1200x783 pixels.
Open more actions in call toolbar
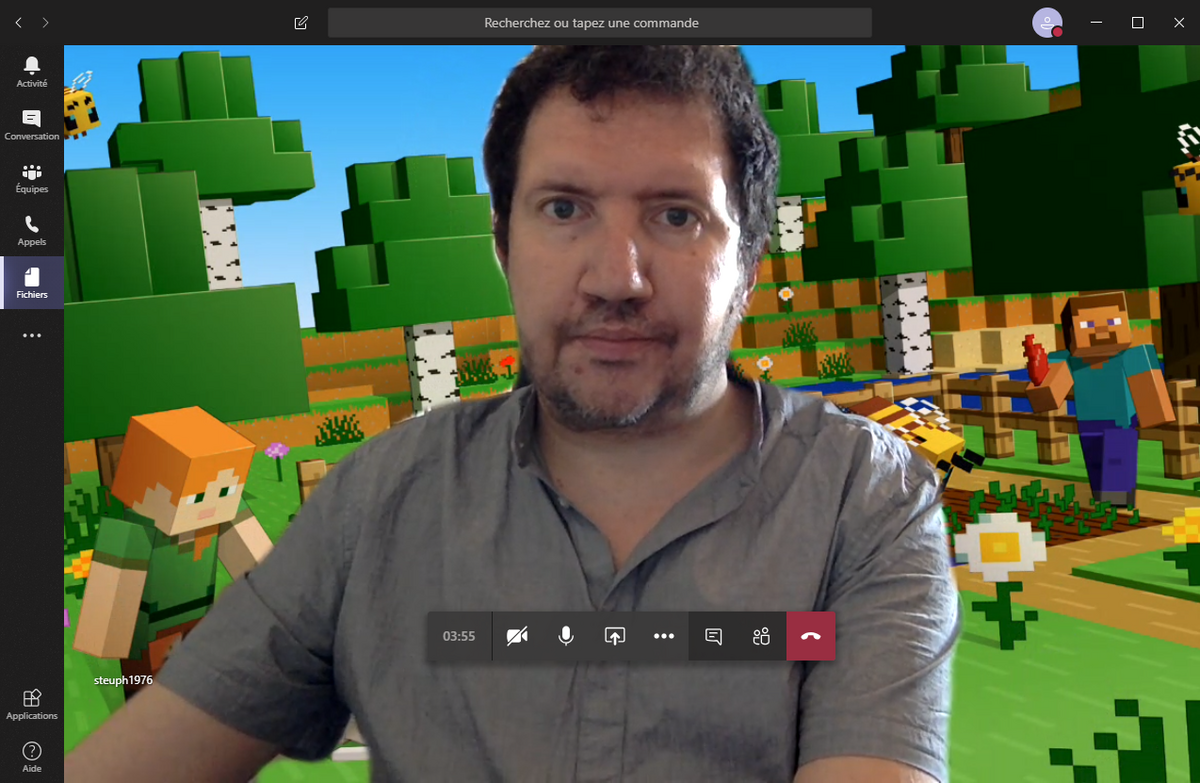point(664,636)
